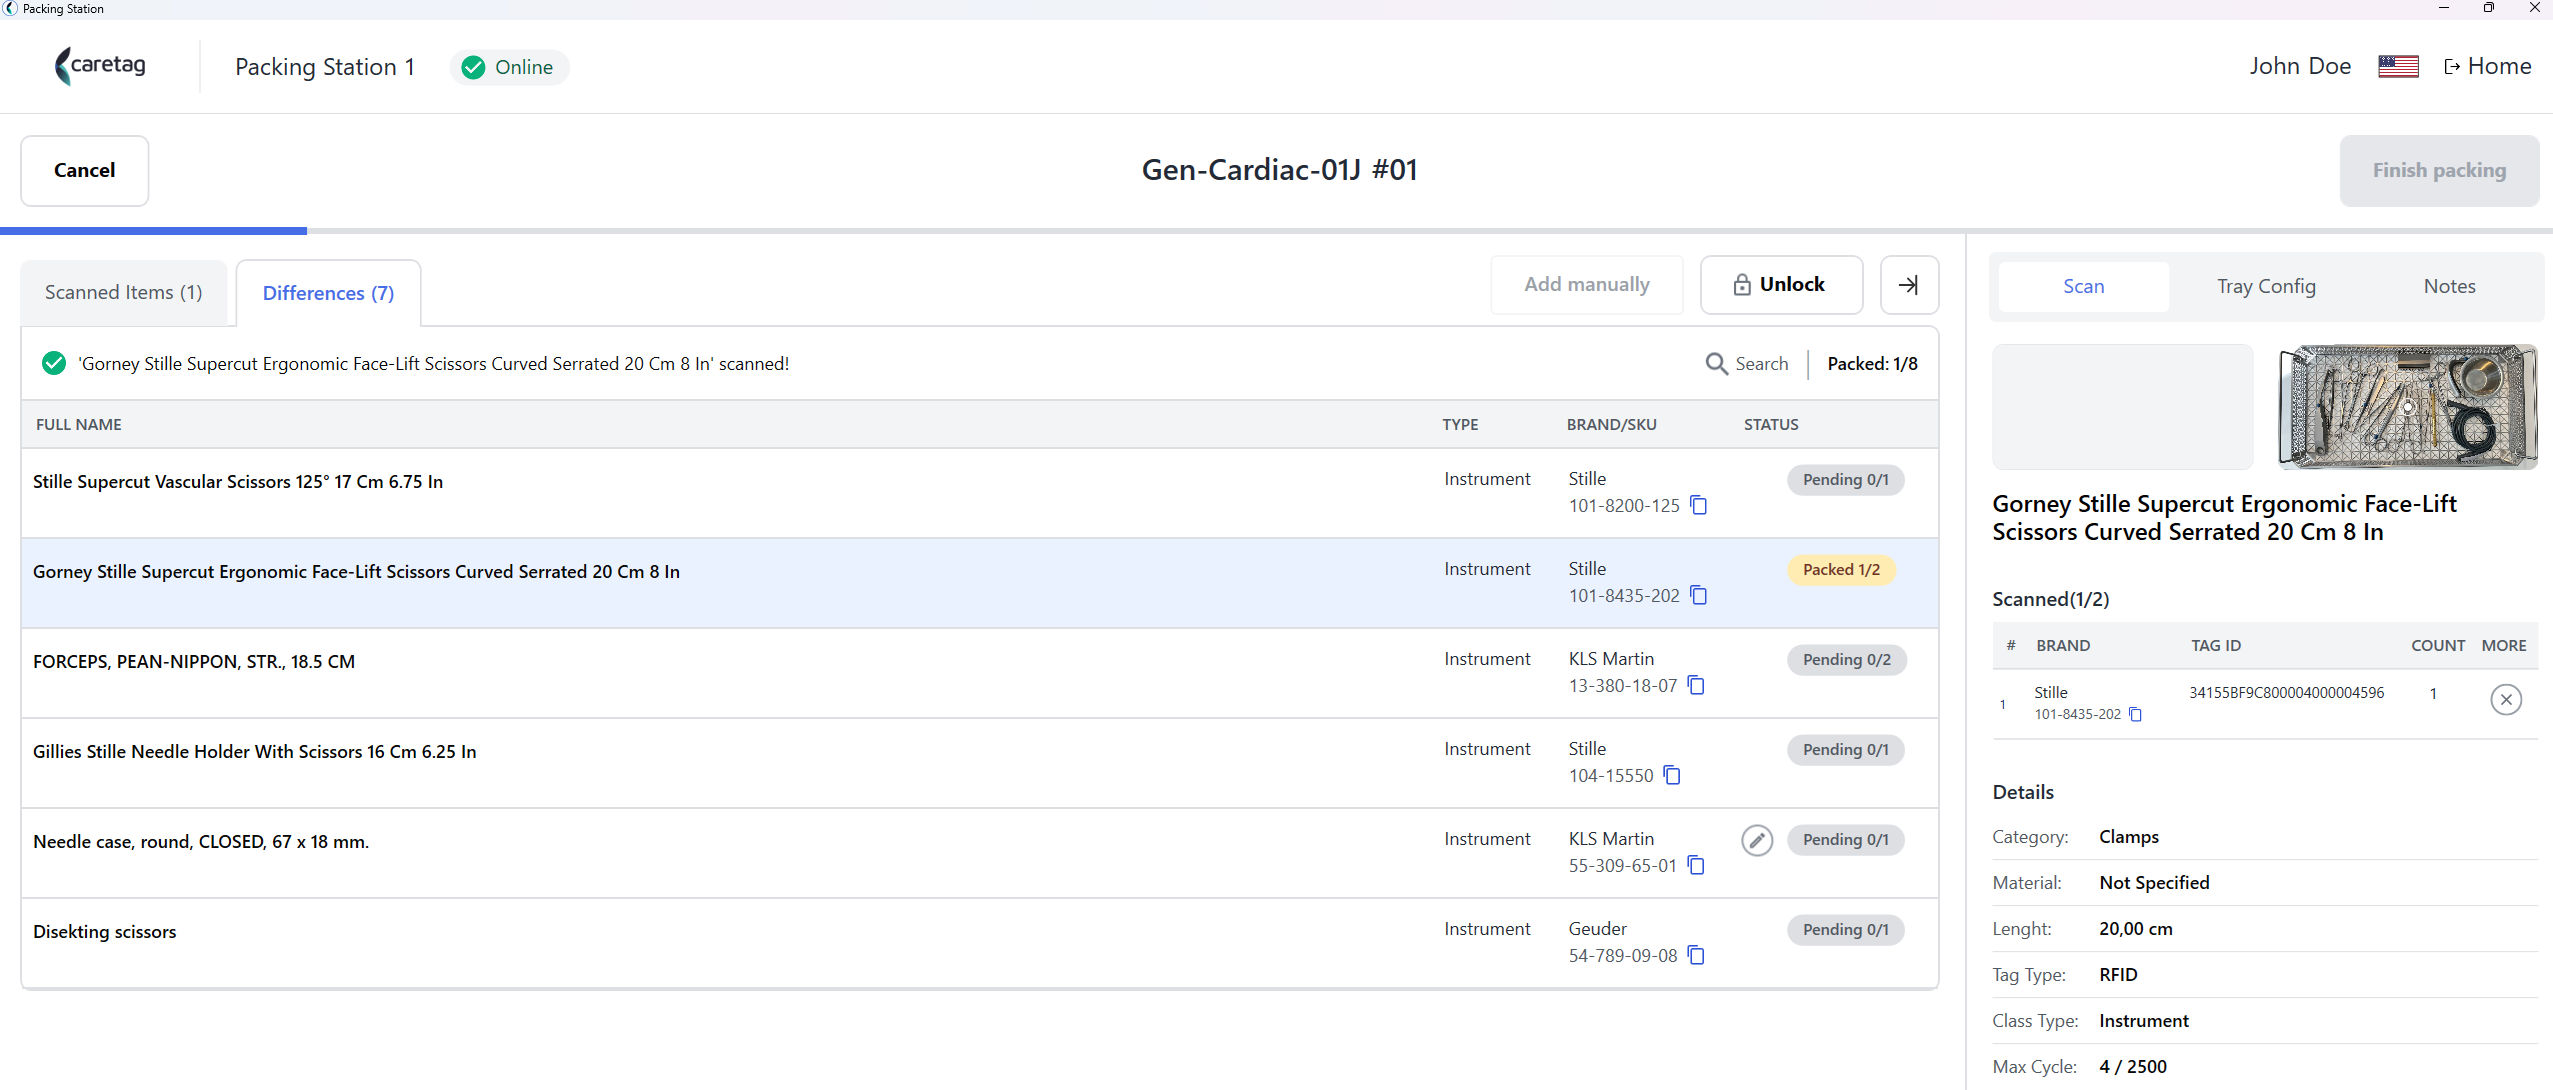Image resolution: width=2553 pixels, height=1090 pixels.
Task: Click the empty instrument image placeholder
Action: tap(2122, 407)
